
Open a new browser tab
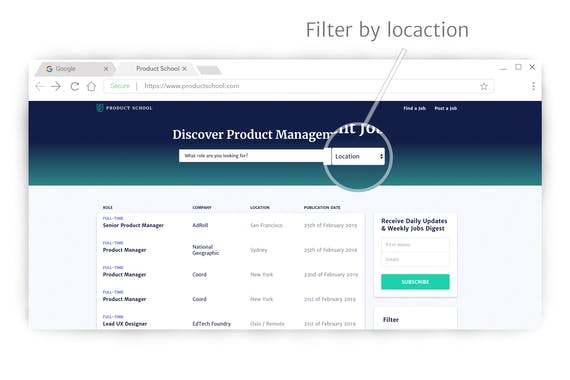209,70
